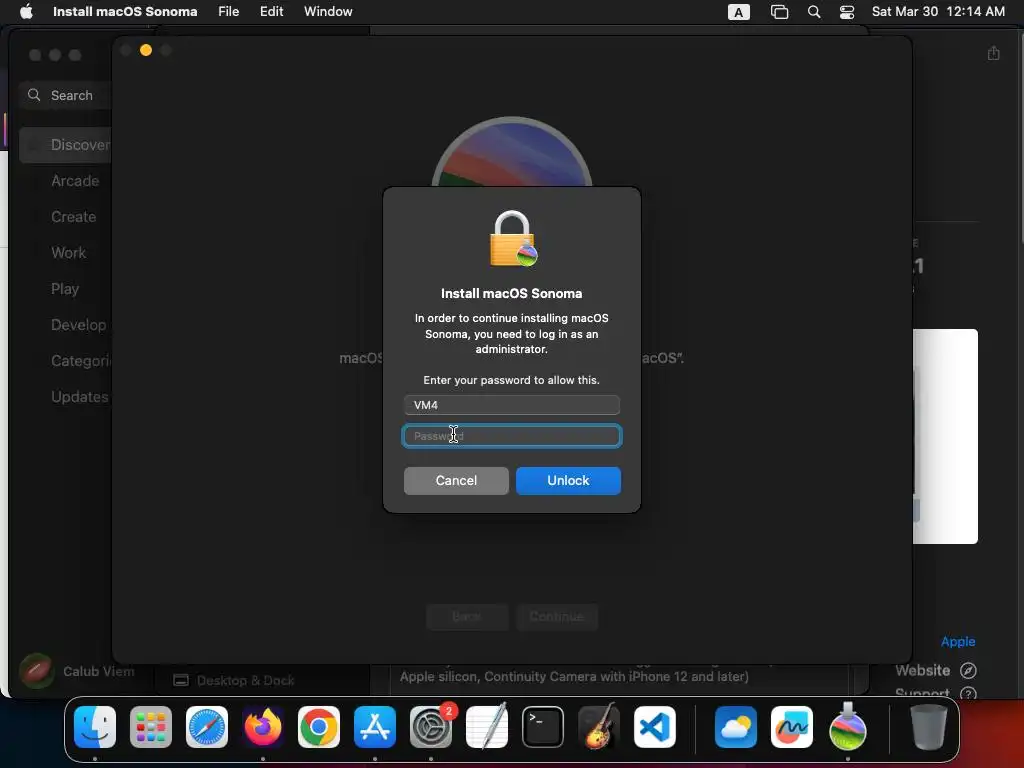Click App Store share icon
The height and width of the screenshot is (768, 1024).
[x=993, y=53]
